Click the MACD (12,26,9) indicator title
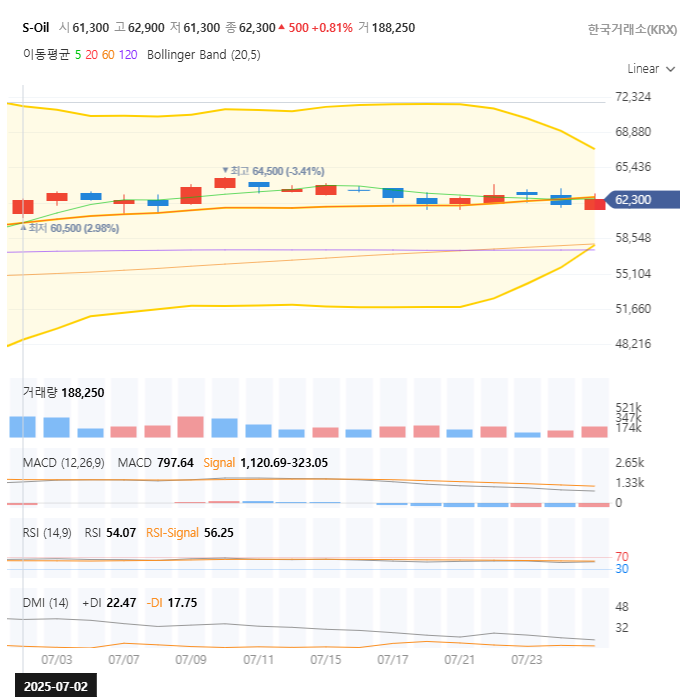Viewport: 680px width, 697px height. tap(64, 463)
